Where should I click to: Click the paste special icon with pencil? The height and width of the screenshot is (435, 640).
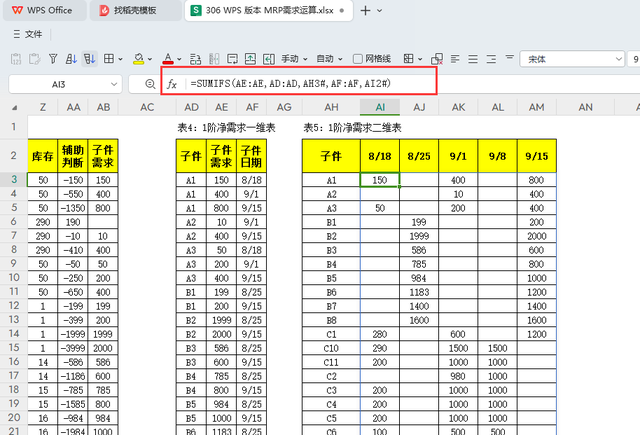34,59
